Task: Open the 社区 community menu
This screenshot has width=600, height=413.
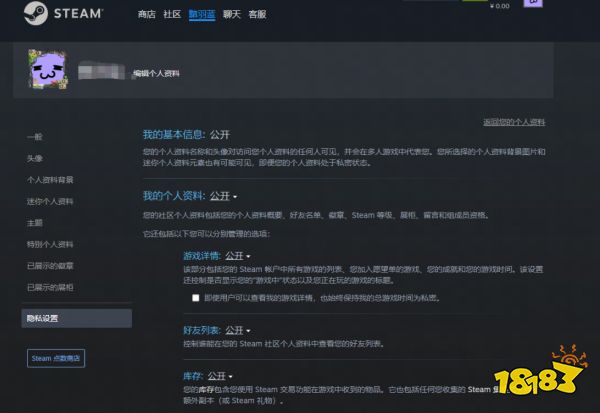Action: pyautogui.click(x=172, y=15)
